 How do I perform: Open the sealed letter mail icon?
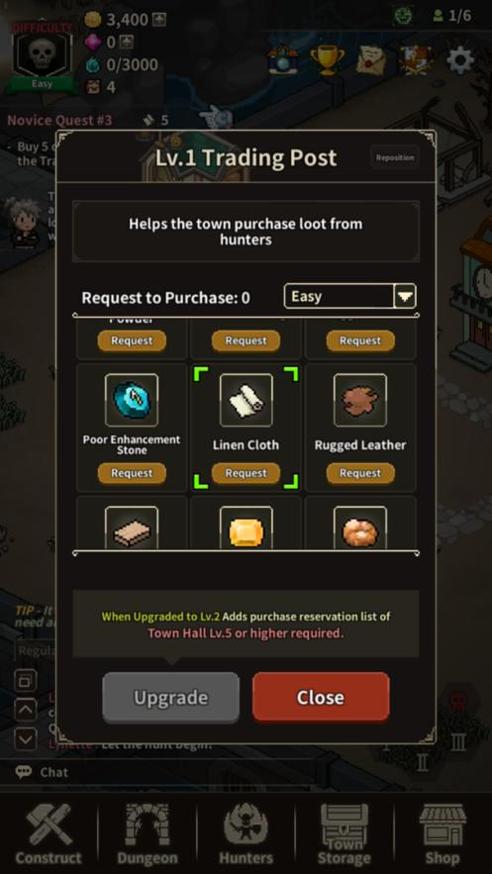tap(371, 59)
